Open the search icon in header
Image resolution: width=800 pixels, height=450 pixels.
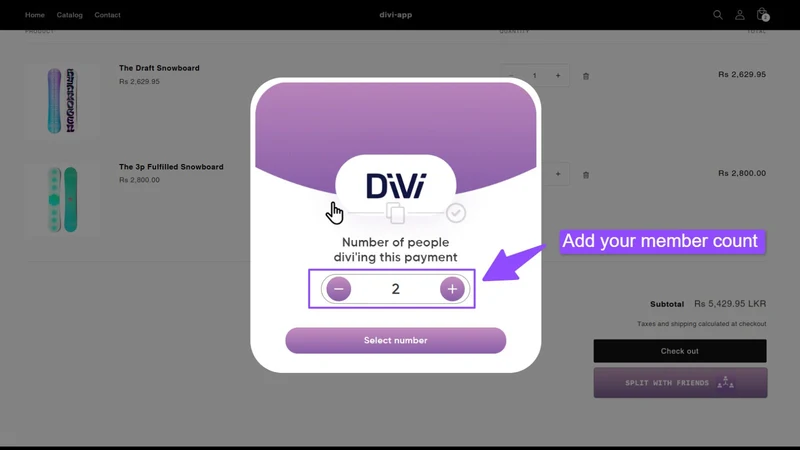(717, 15)
